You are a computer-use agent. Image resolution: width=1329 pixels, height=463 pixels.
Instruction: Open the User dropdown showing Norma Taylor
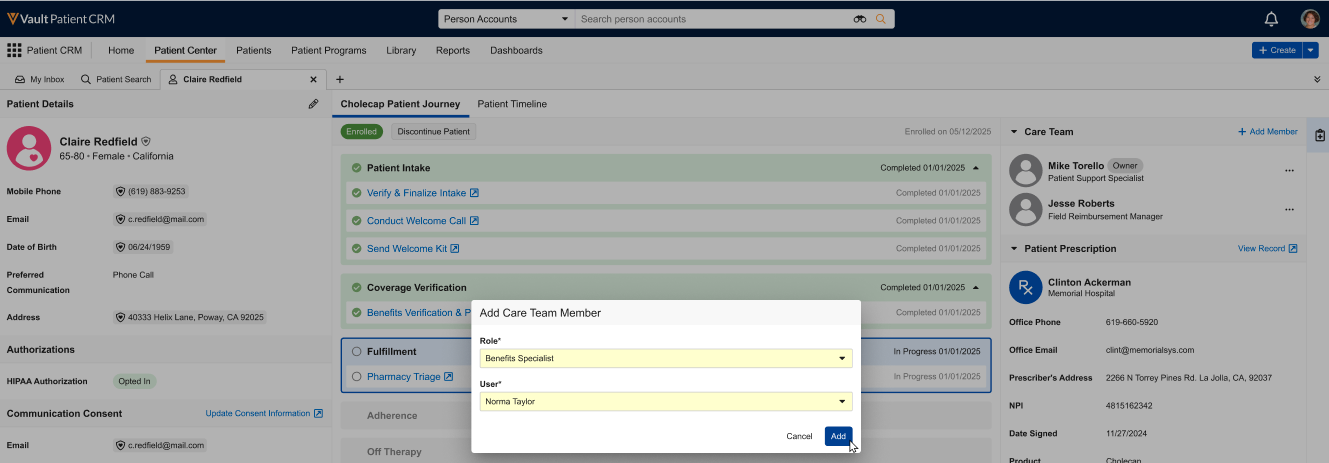point(665,402)
